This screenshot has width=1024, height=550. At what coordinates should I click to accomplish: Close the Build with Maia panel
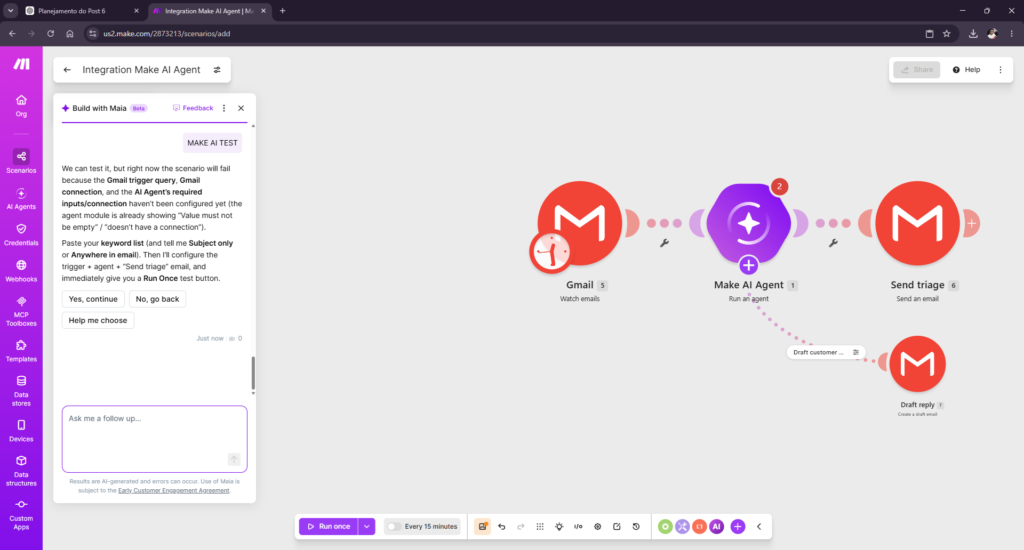click(241, 108)
